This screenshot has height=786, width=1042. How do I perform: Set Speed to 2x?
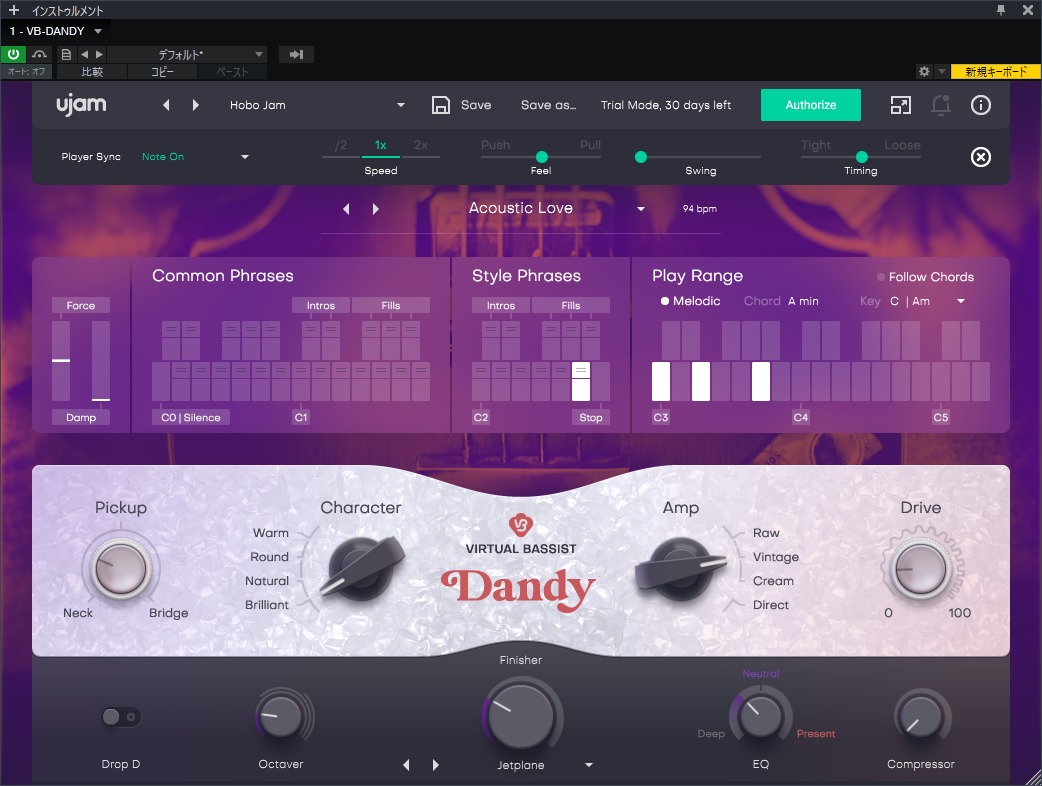point(421,145)
